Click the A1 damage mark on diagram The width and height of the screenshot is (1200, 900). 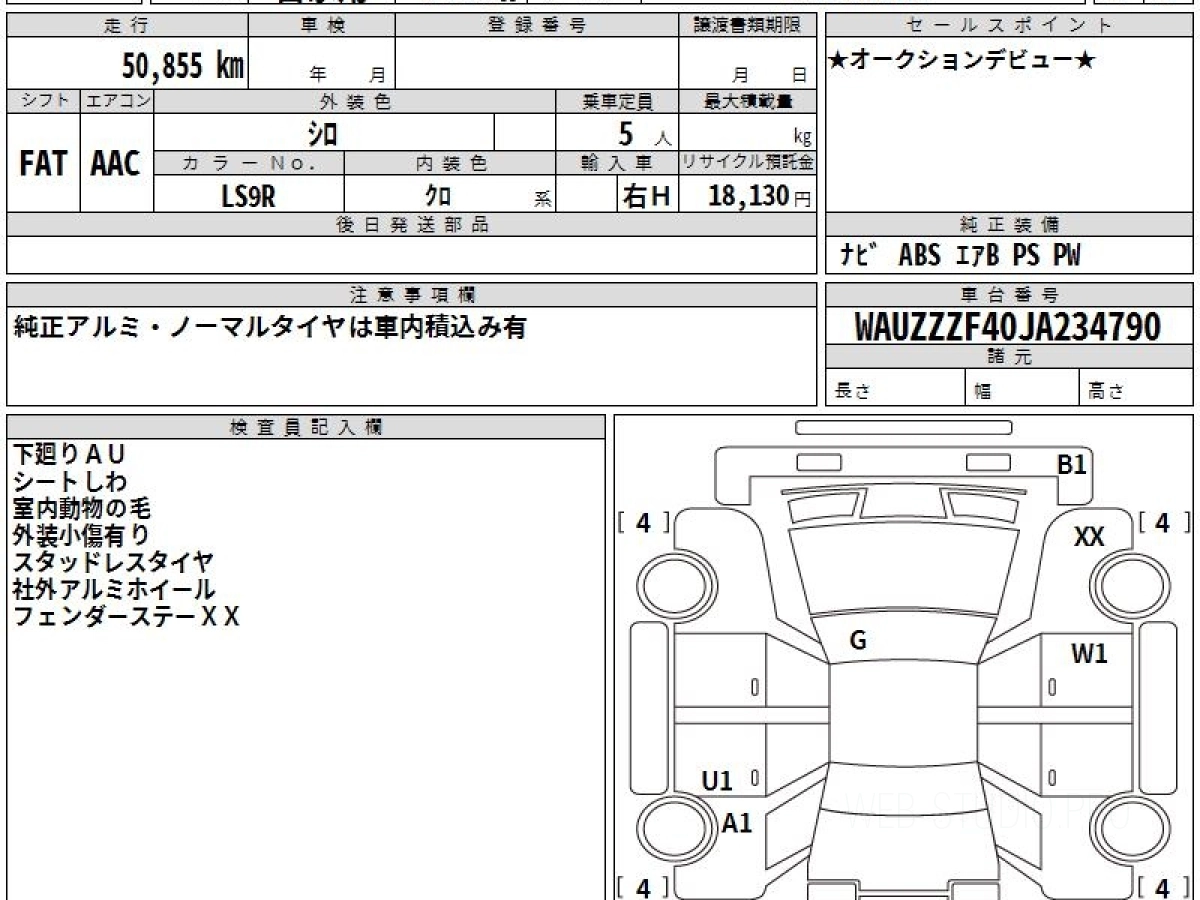pyautogui.click(x=737, y=823)
